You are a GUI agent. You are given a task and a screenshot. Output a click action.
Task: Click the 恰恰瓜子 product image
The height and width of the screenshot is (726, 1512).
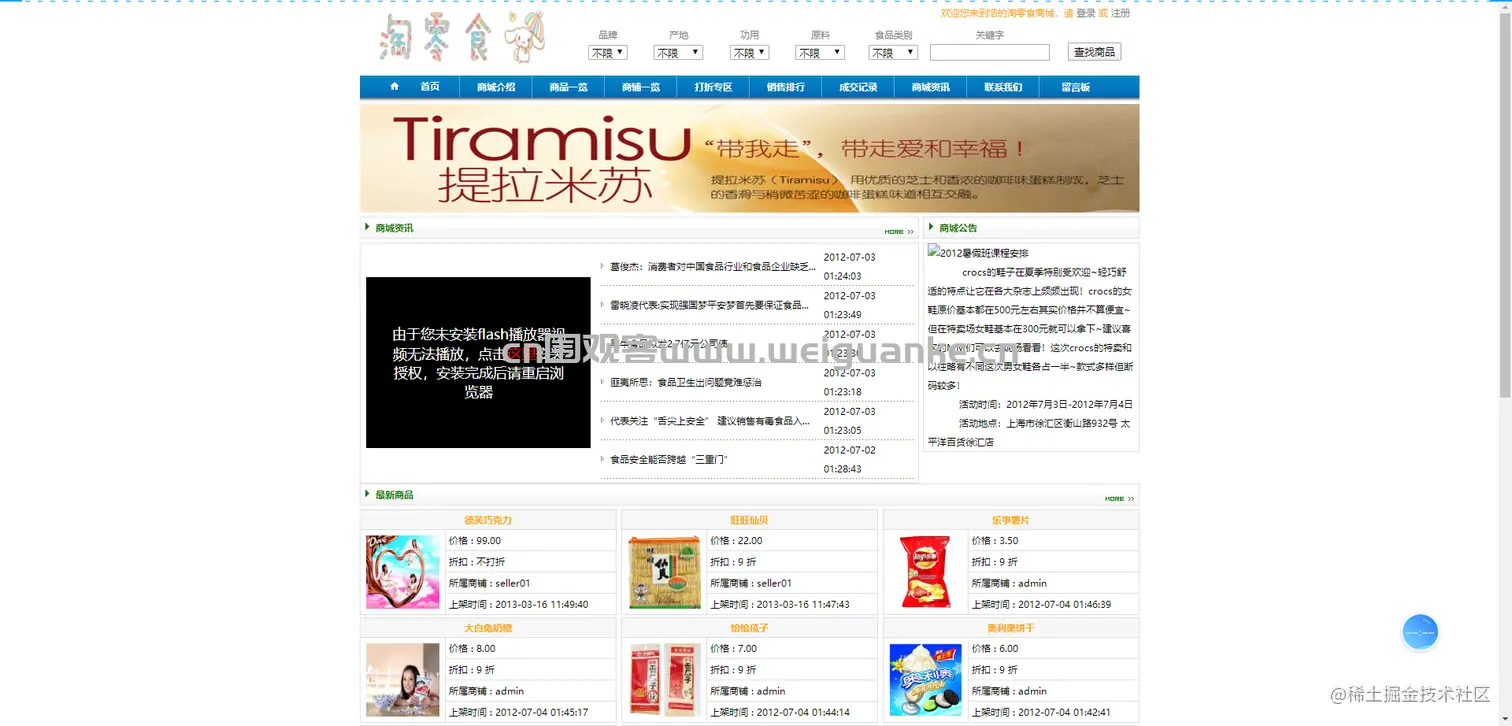click(665, 680)
